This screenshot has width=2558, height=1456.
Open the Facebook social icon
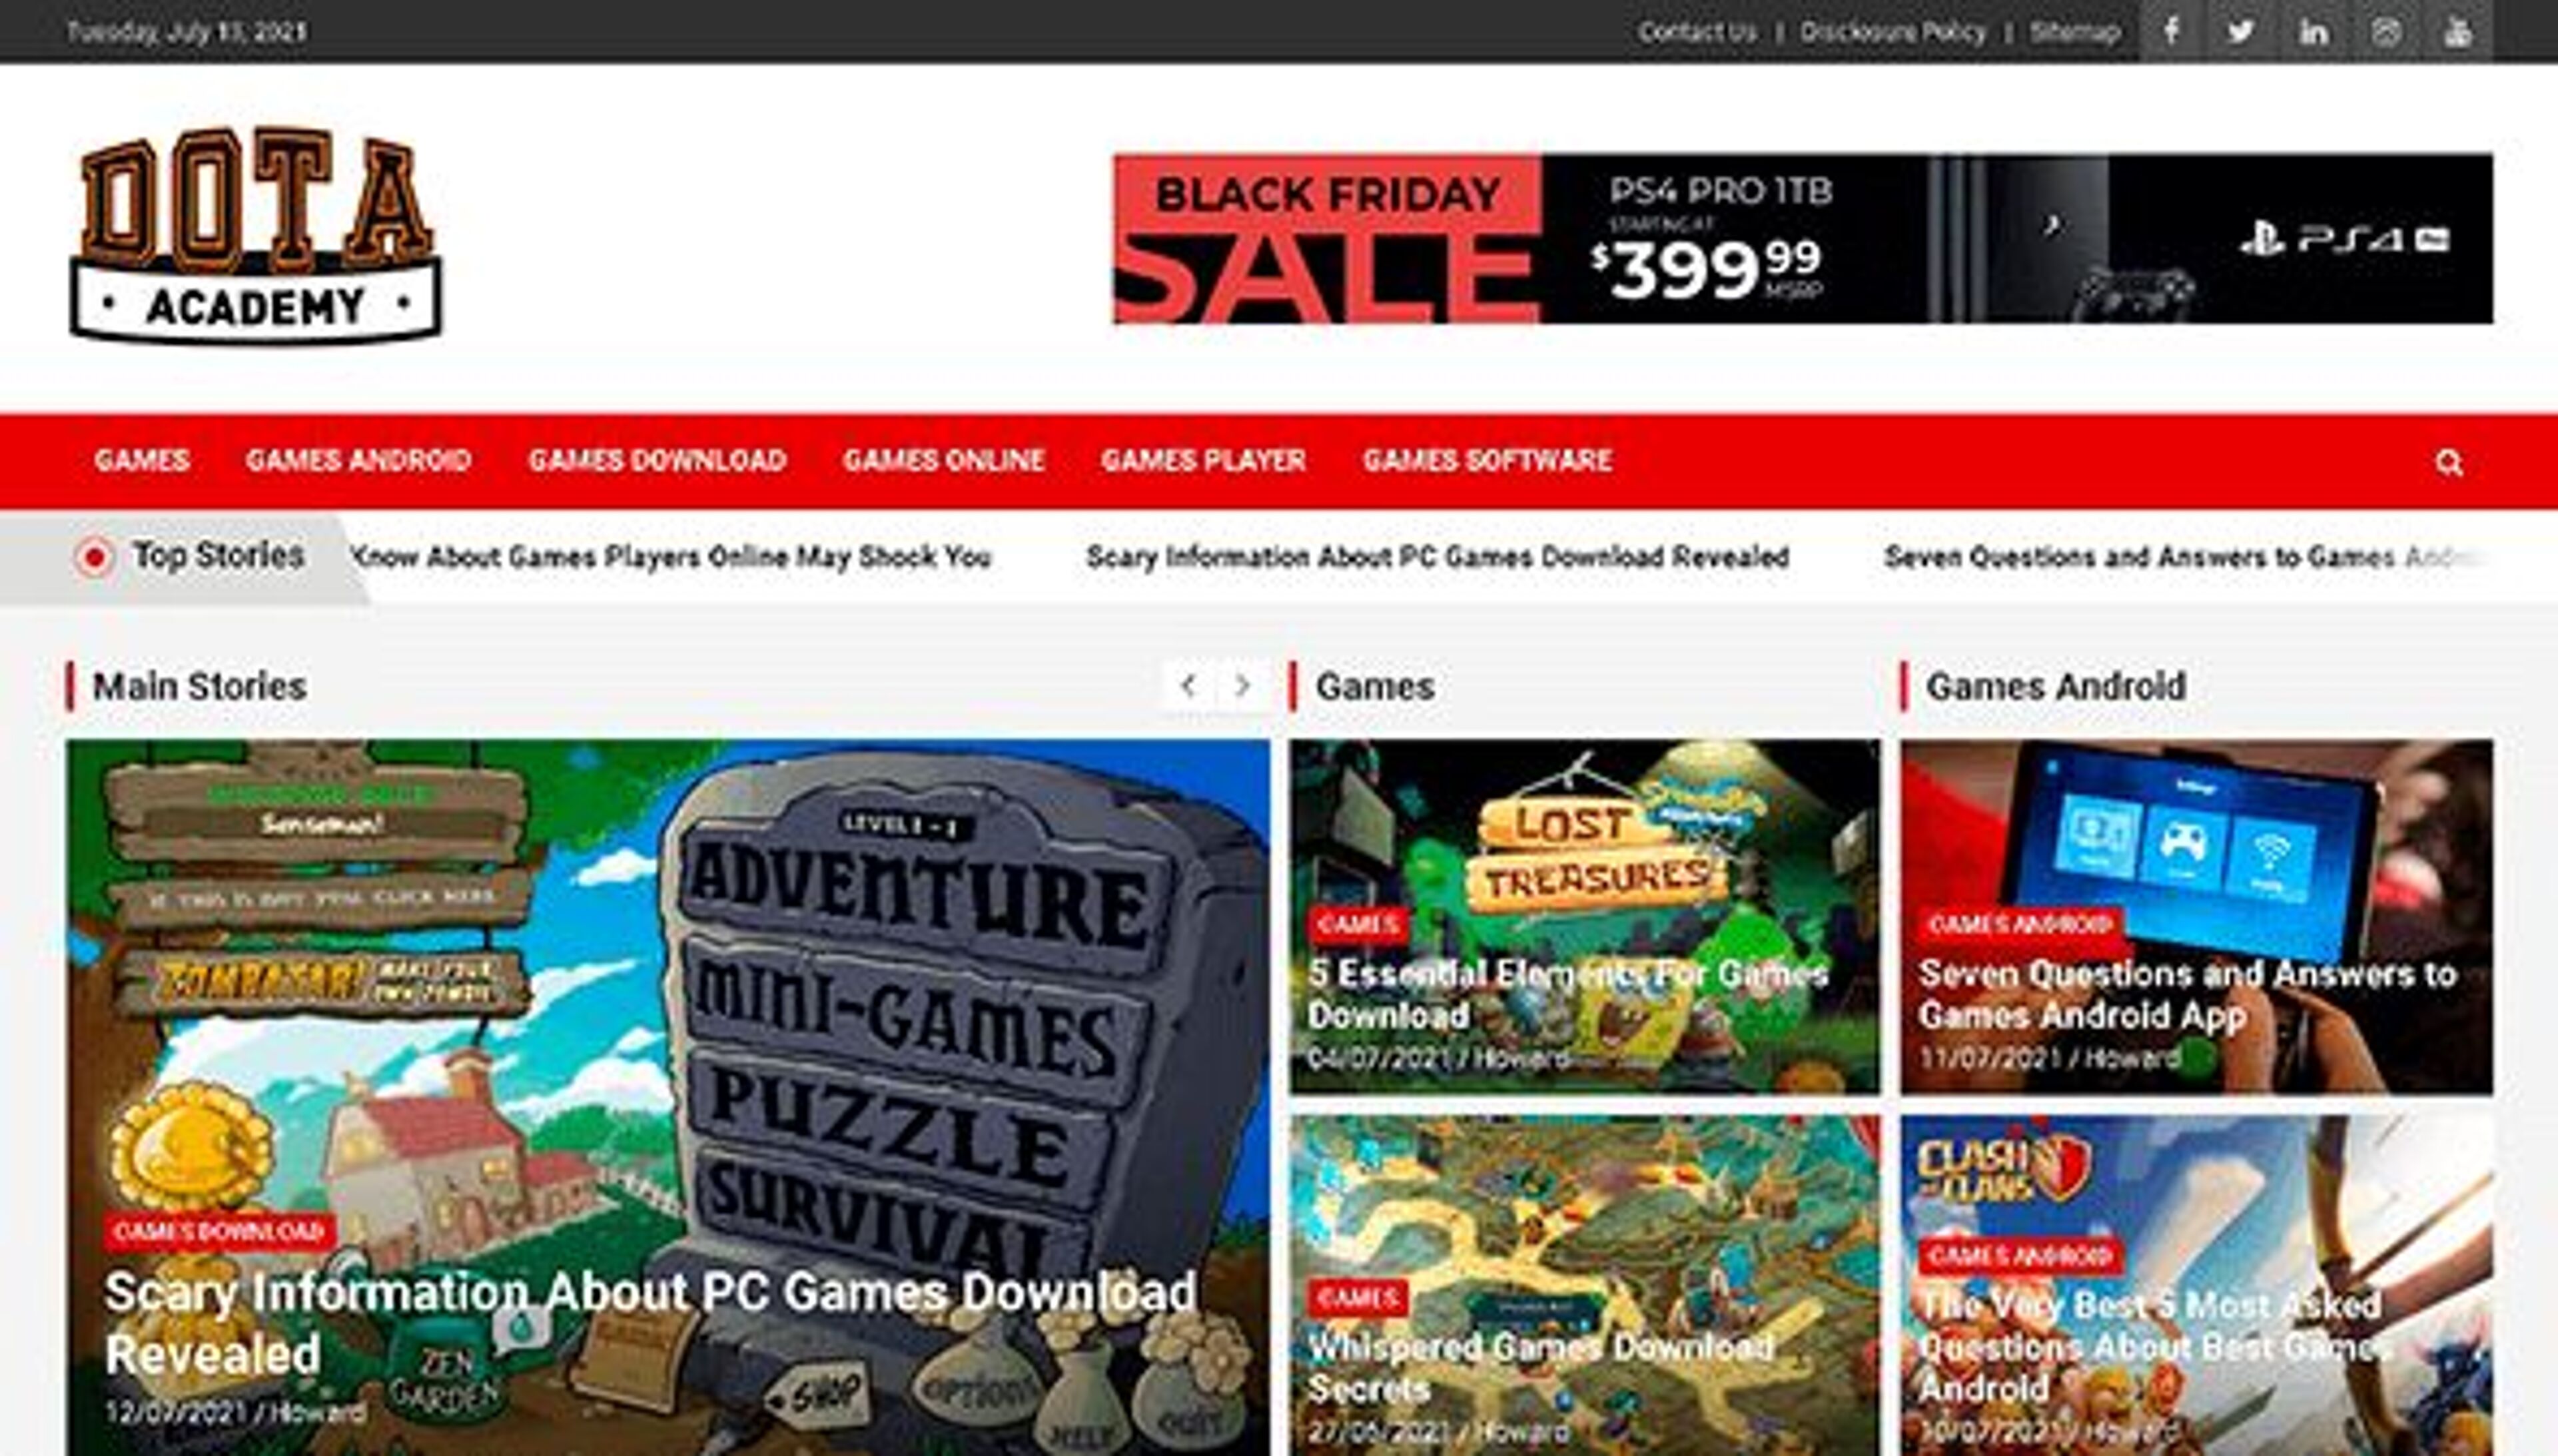(2171, 31)
